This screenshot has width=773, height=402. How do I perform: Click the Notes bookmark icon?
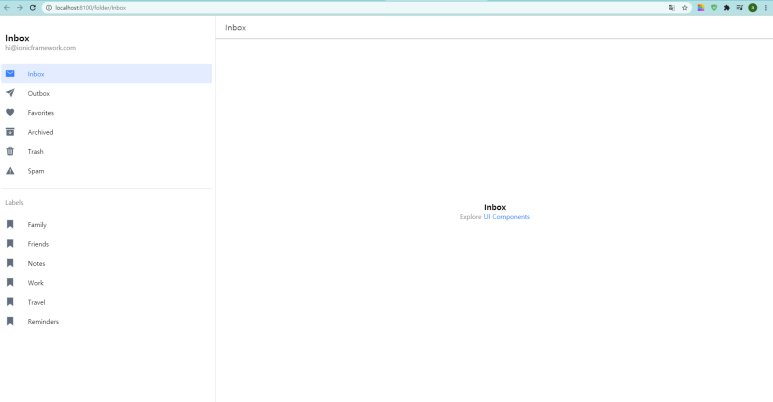click(10, 263)
